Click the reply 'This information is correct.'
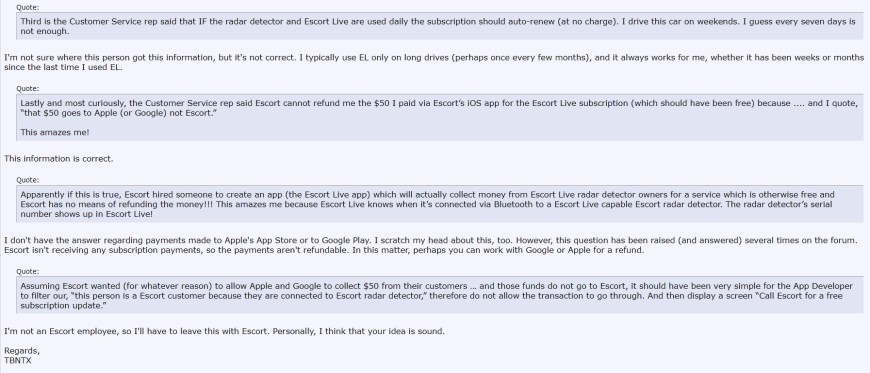The height and width of the screenshot is (373, 870). tap(59, 159)
